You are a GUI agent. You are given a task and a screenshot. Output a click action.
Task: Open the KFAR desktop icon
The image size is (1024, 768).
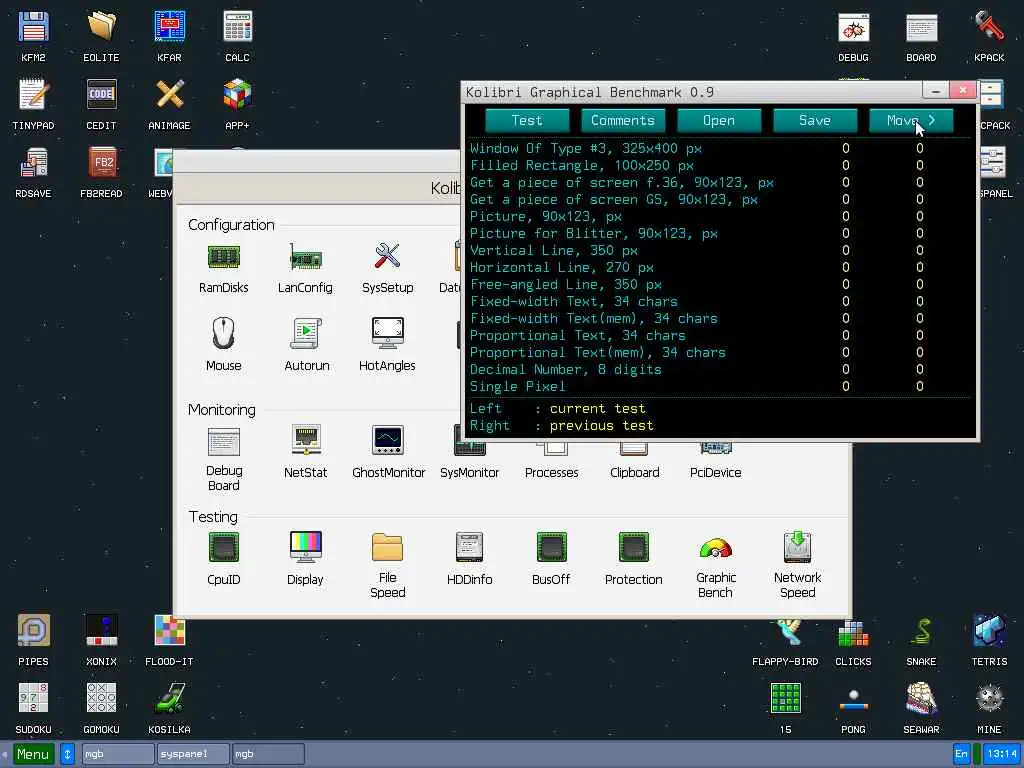tap(169, 28)
